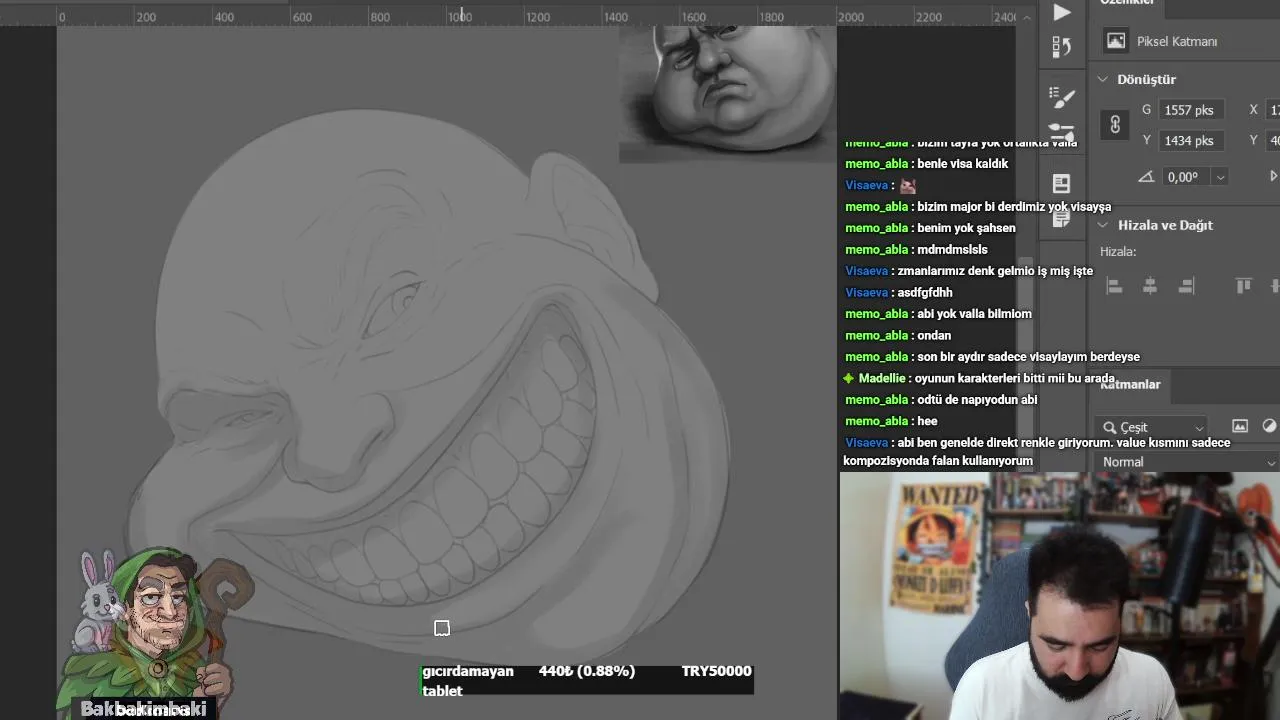Click the 440₺ (0.88%) progress text
This screenshot has height=720, width=1280.
(x=587, y=672)
